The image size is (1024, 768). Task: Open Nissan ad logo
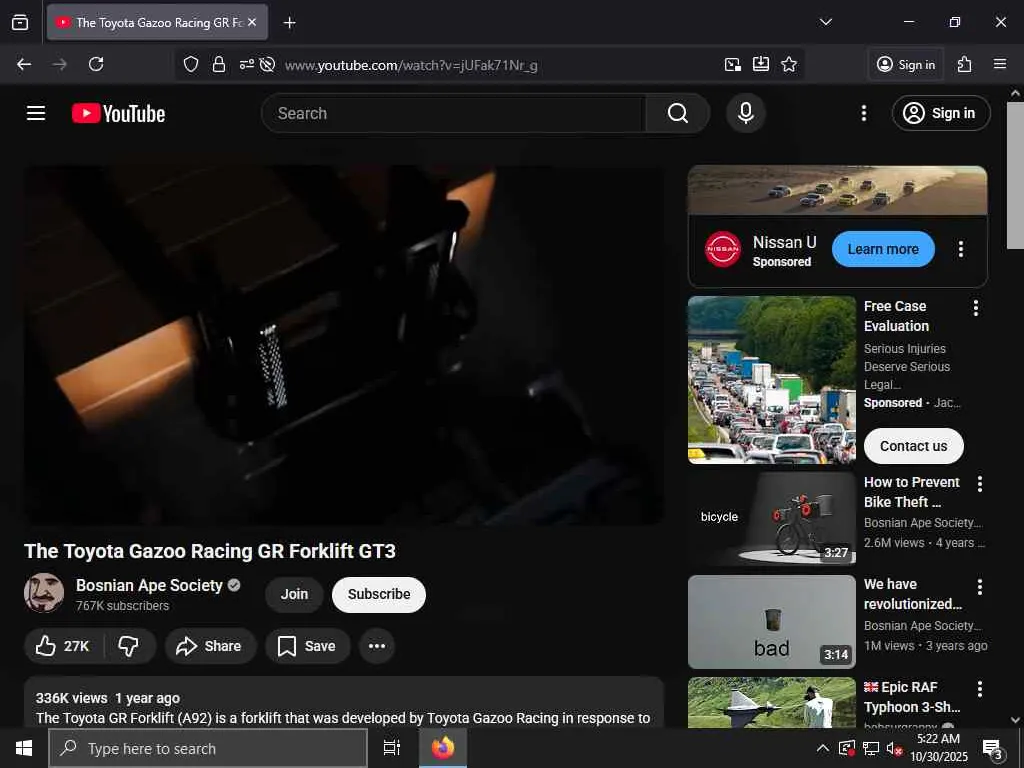point(723,249)
